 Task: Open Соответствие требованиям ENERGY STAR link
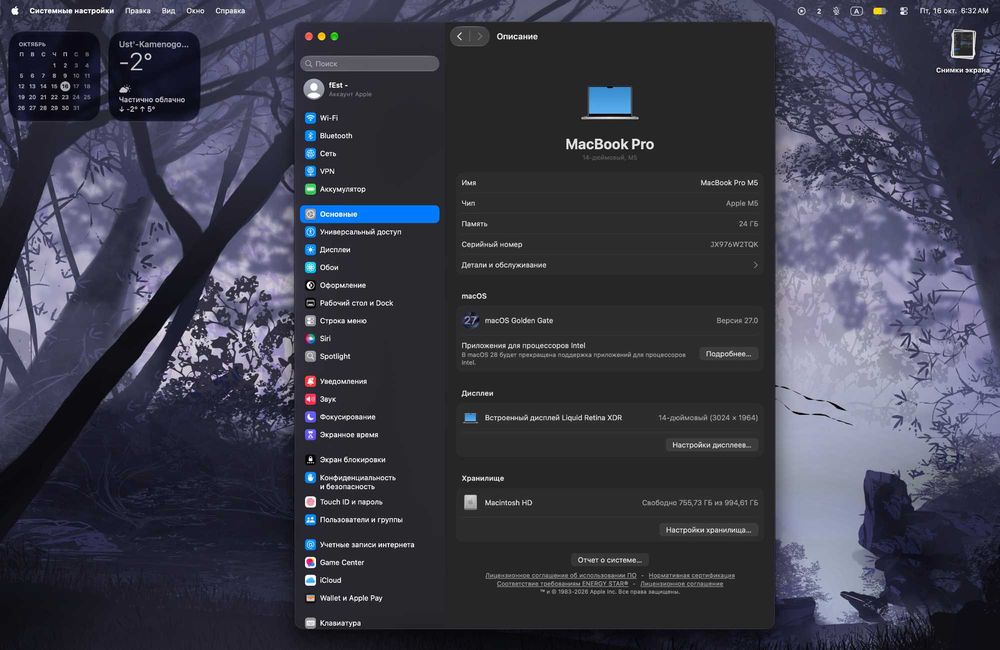(x=562, y=584)
